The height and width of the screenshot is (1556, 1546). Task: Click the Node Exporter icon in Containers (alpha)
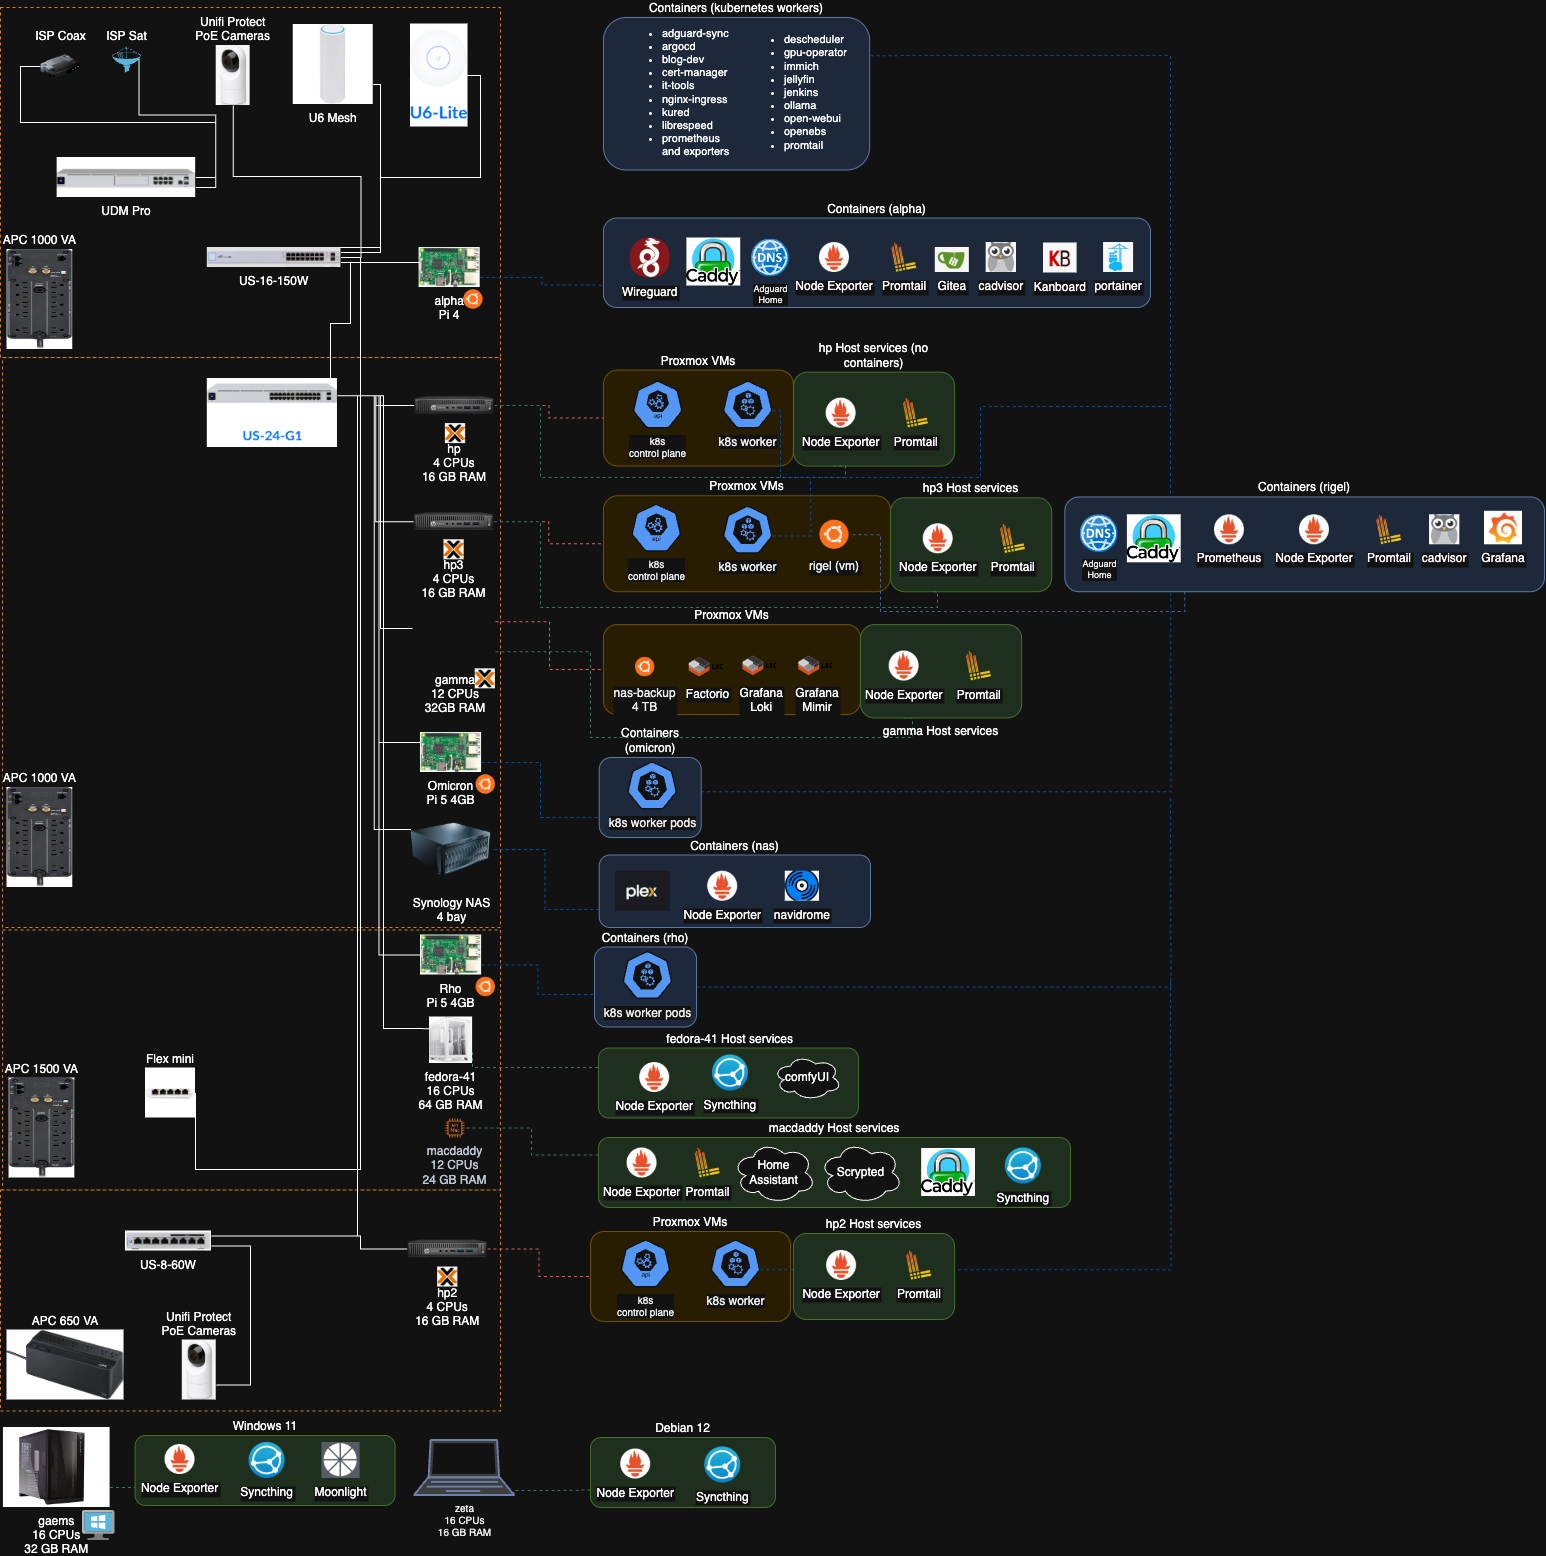(834, 257)
